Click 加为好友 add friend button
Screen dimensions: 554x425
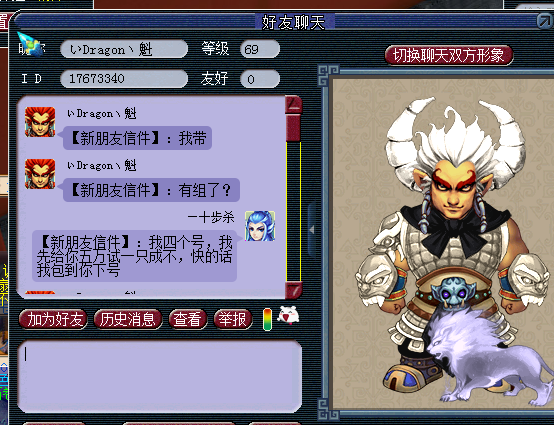[x=53, y=319]
